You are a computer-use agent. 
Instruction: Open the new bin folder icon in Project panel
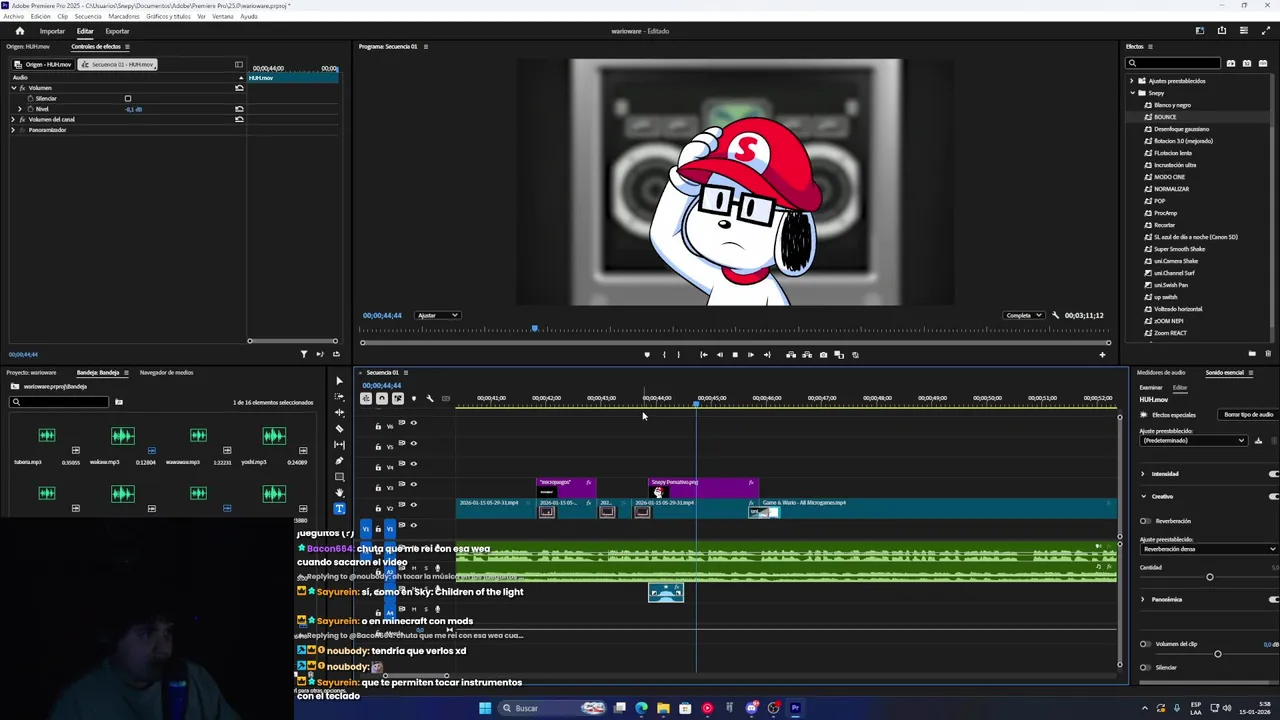tap(118, 402)
